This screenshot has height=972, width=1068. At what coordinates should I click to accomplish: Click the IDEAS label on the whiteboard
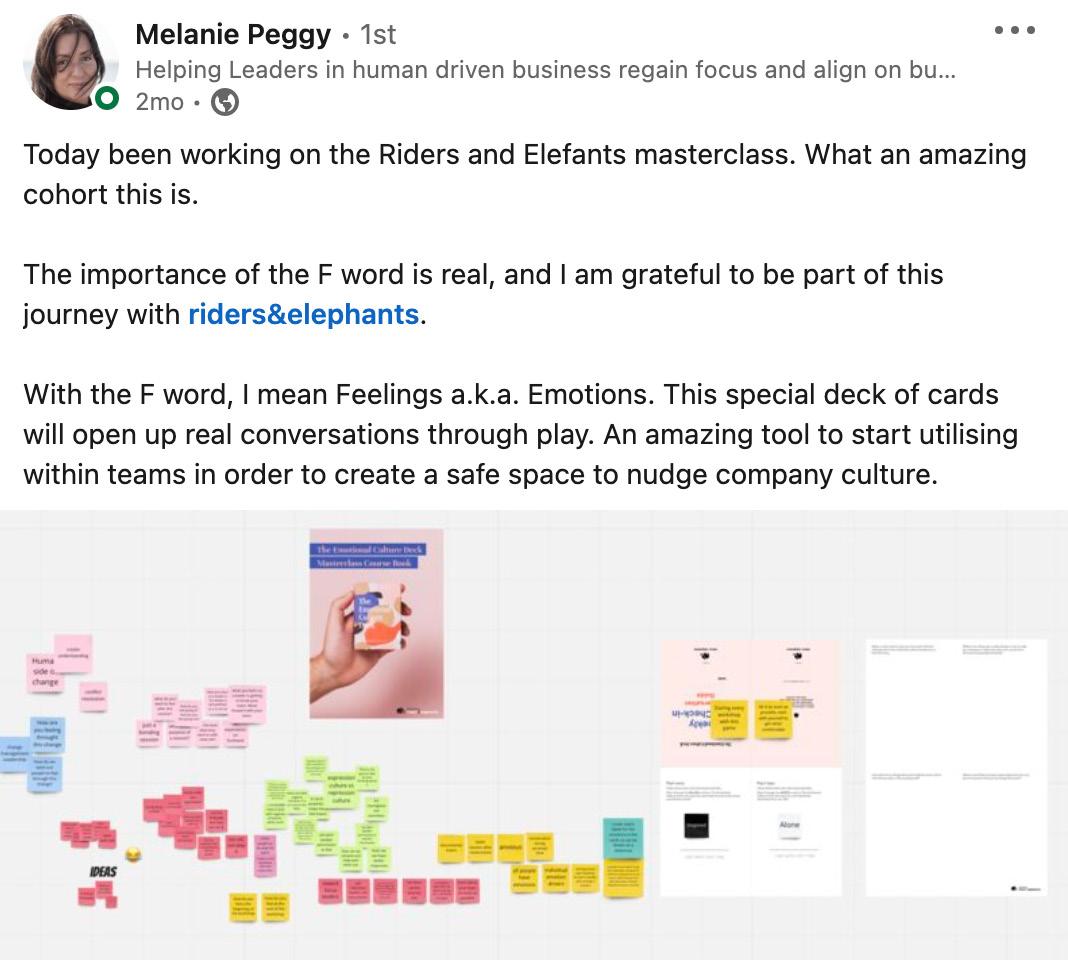point(103,871)
